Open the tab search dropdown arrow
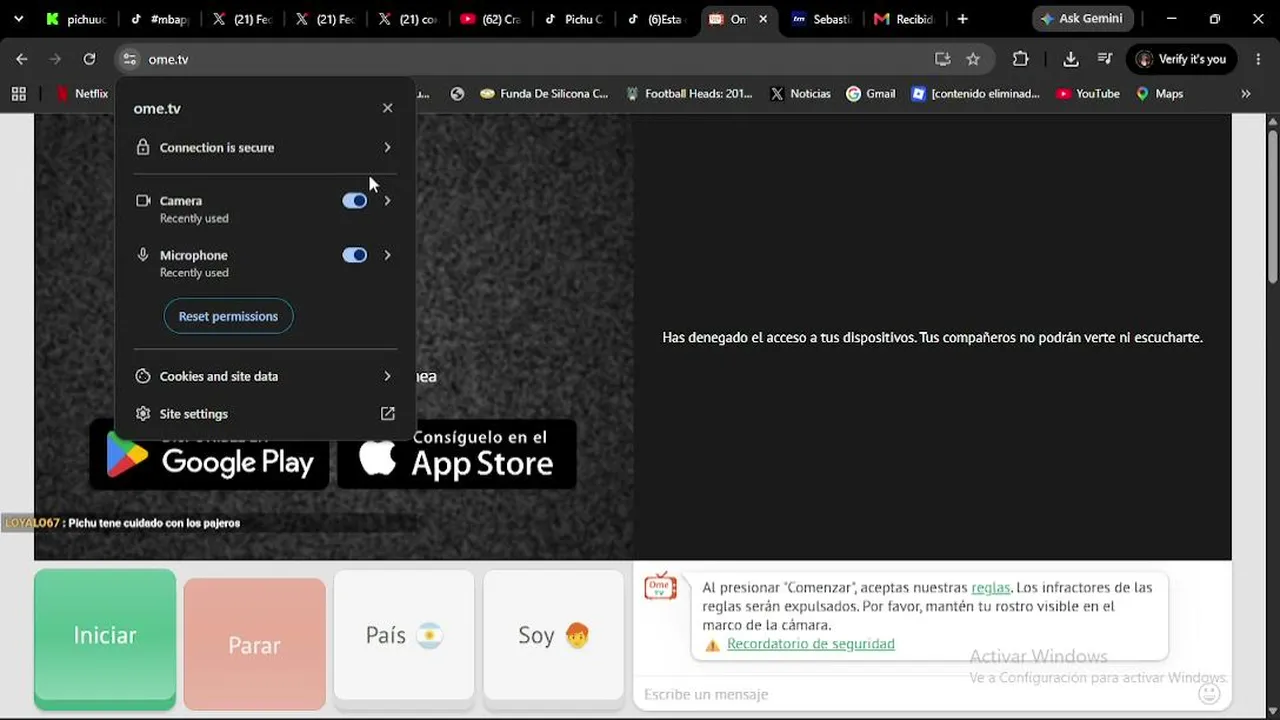This screenshot has width=1280, height=720. coord(18,19)
